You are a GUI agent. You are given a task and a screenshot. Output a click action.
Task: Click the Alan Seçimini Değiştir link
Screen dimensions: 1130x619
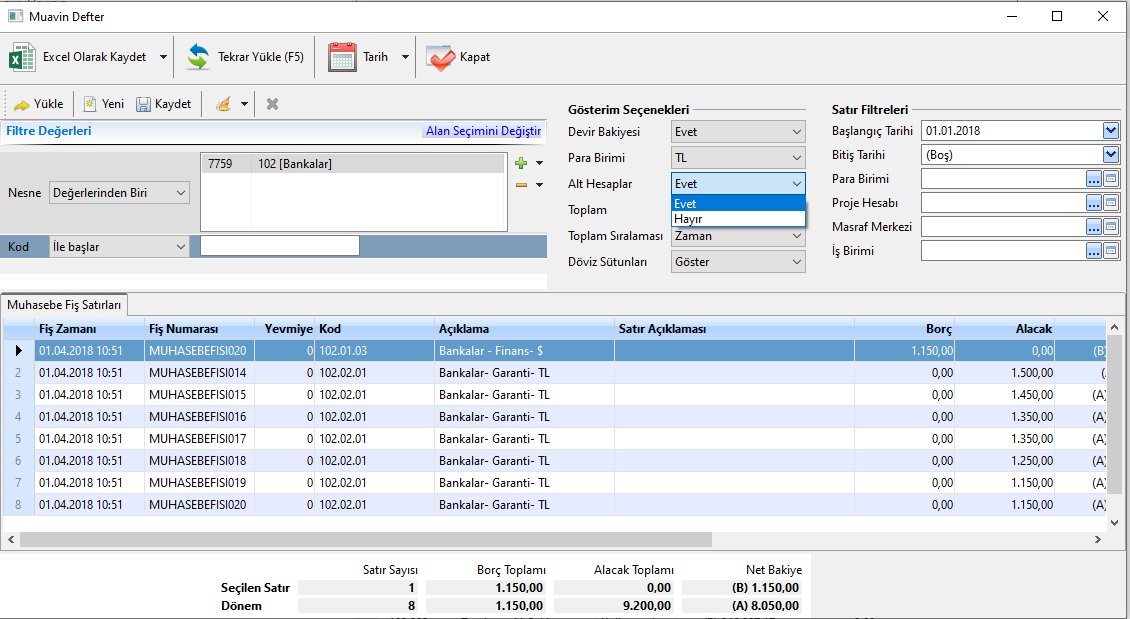click(483, 131)
